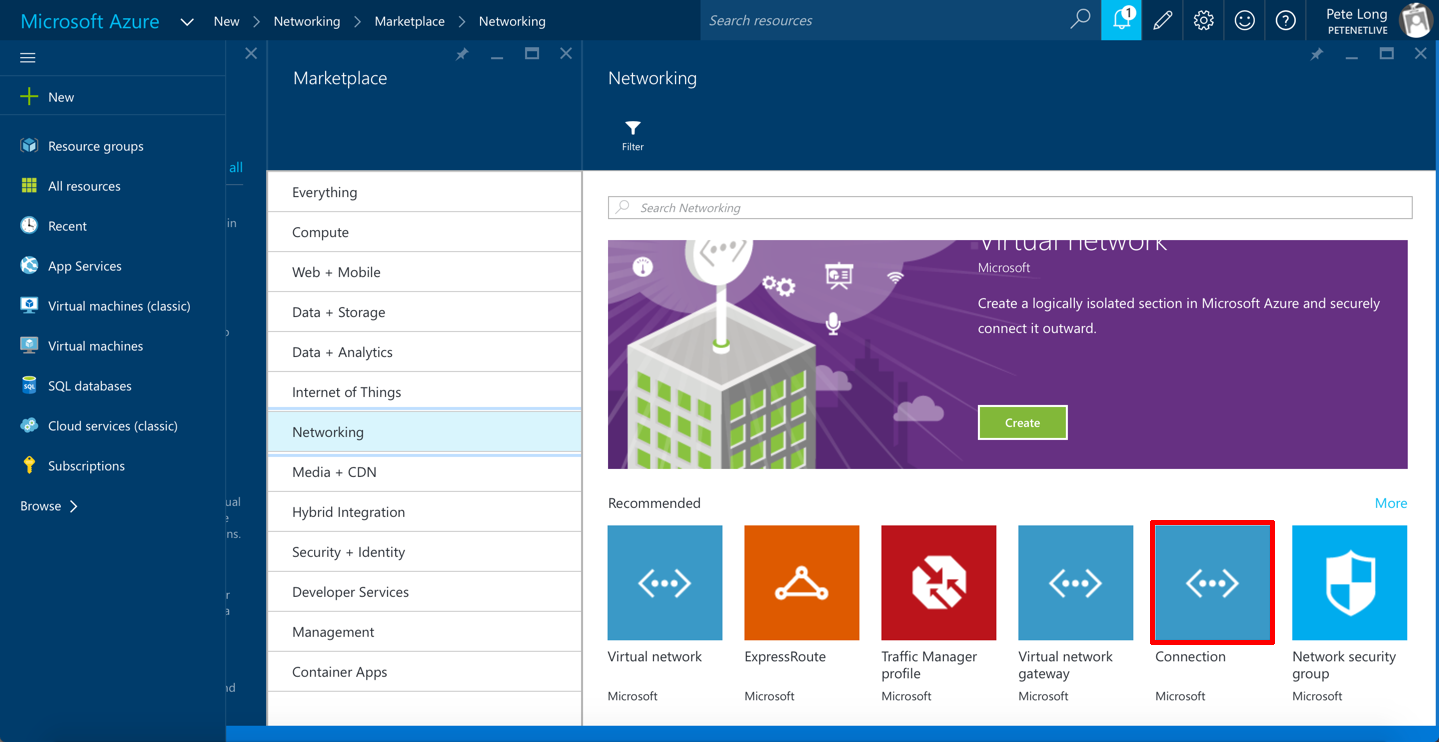Click the Microsoft publisher link in banner
1439x742 pixels.
tap(1003, 268)
